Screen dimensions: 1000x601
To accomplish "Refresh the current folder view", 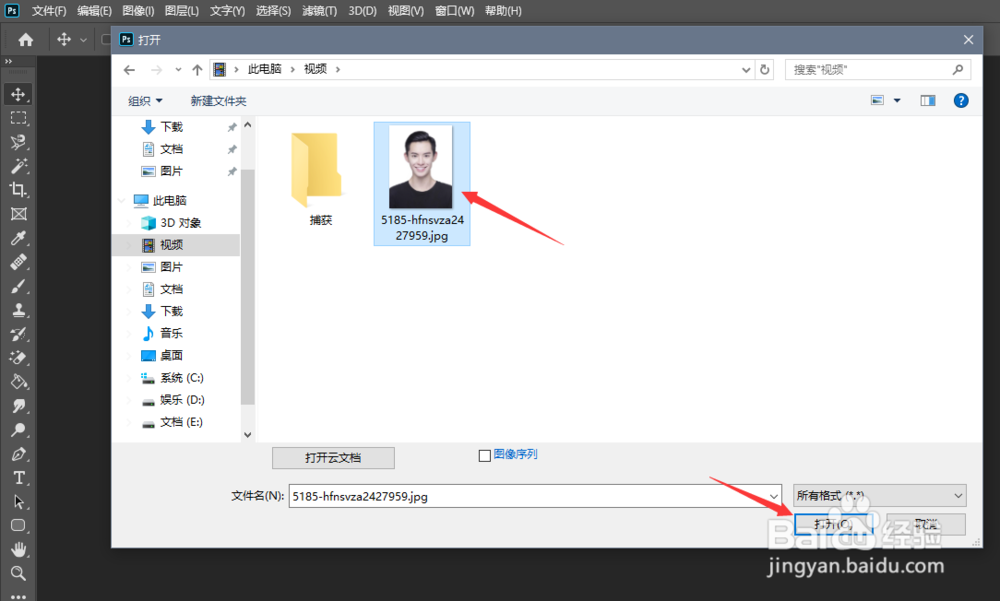I will (765, 70).
